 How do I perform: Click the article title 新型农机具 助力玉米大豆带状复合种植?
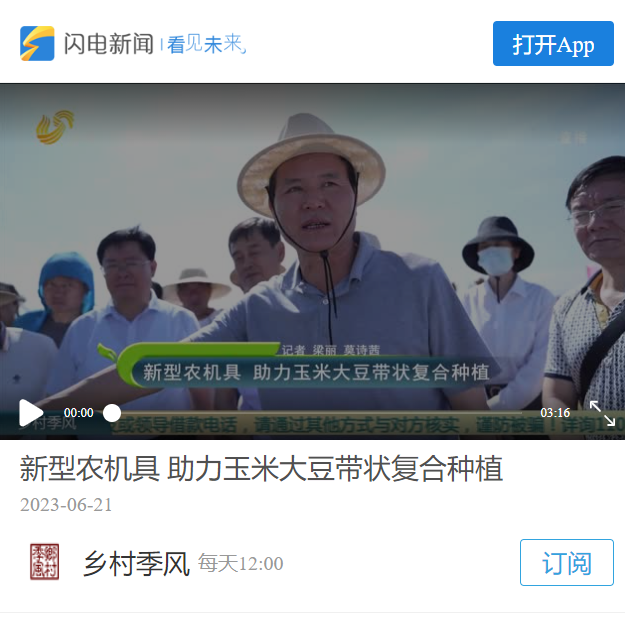click(261, 468)
